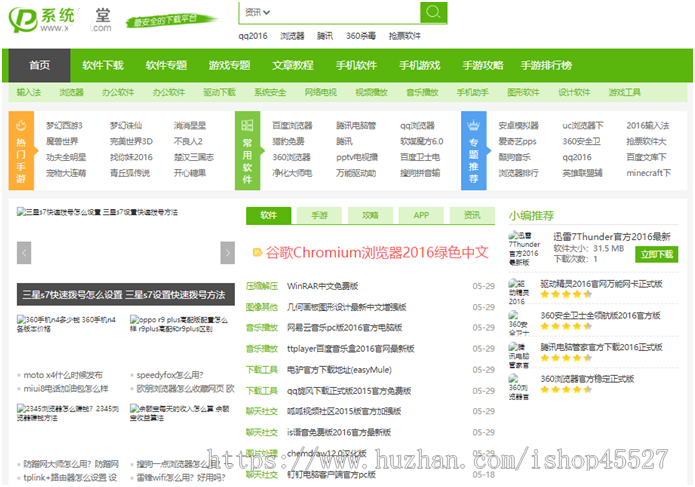Screen dimensions: 695x487
Task: Open 腾讯电脑管 common software link
Action: click(x=356, y=125)
